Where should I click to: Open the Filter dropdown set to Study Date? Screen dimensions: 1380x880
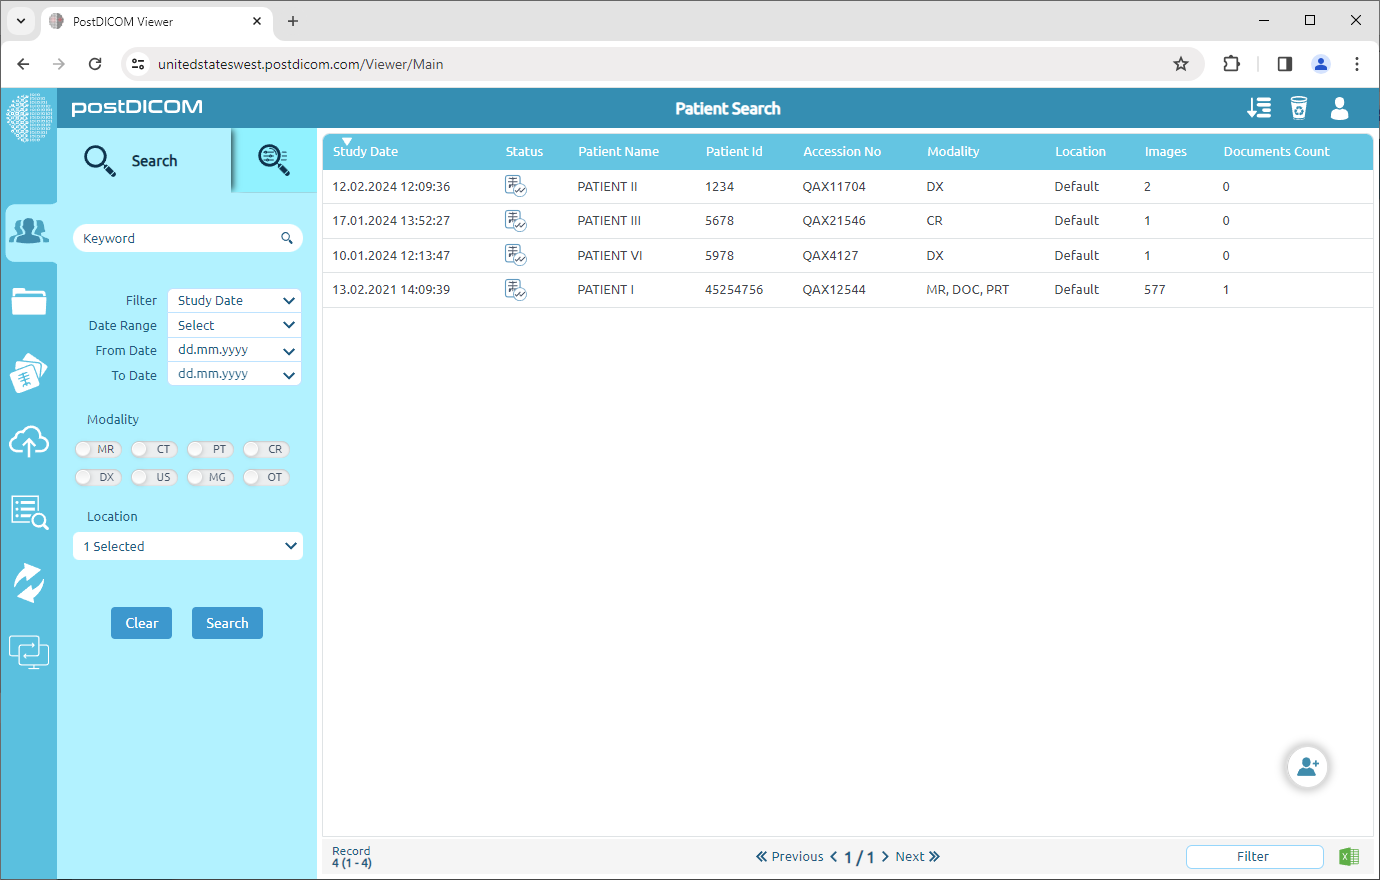[x=234, y=300]
